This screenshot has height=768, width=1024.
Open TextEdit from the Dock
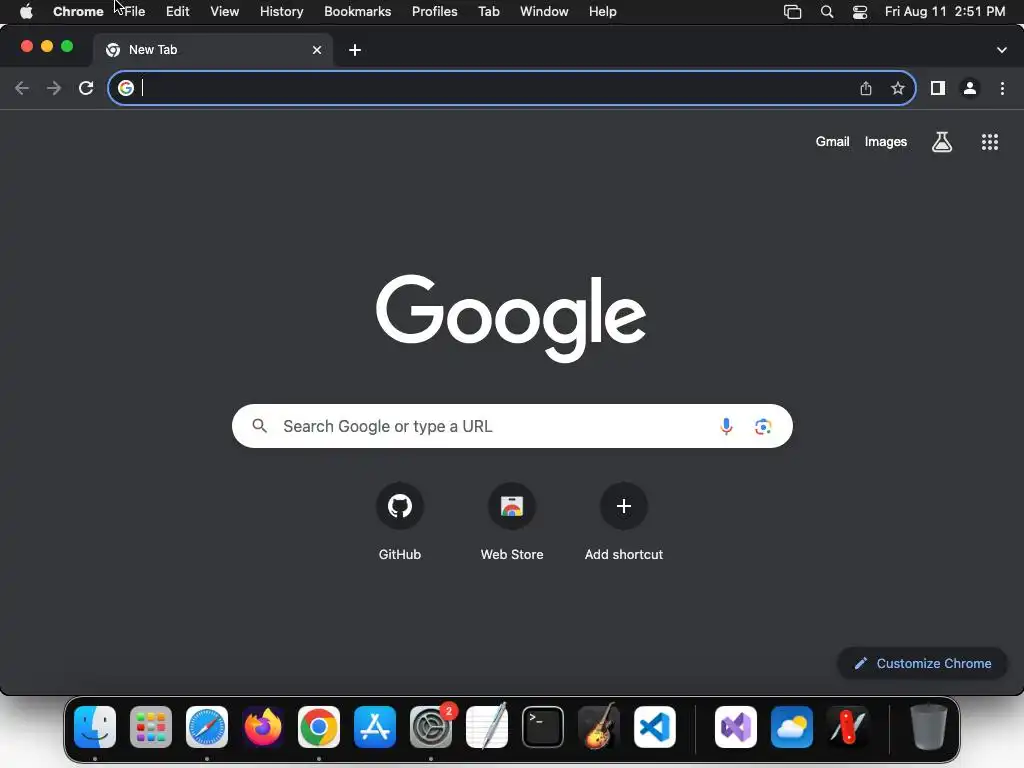487,727
